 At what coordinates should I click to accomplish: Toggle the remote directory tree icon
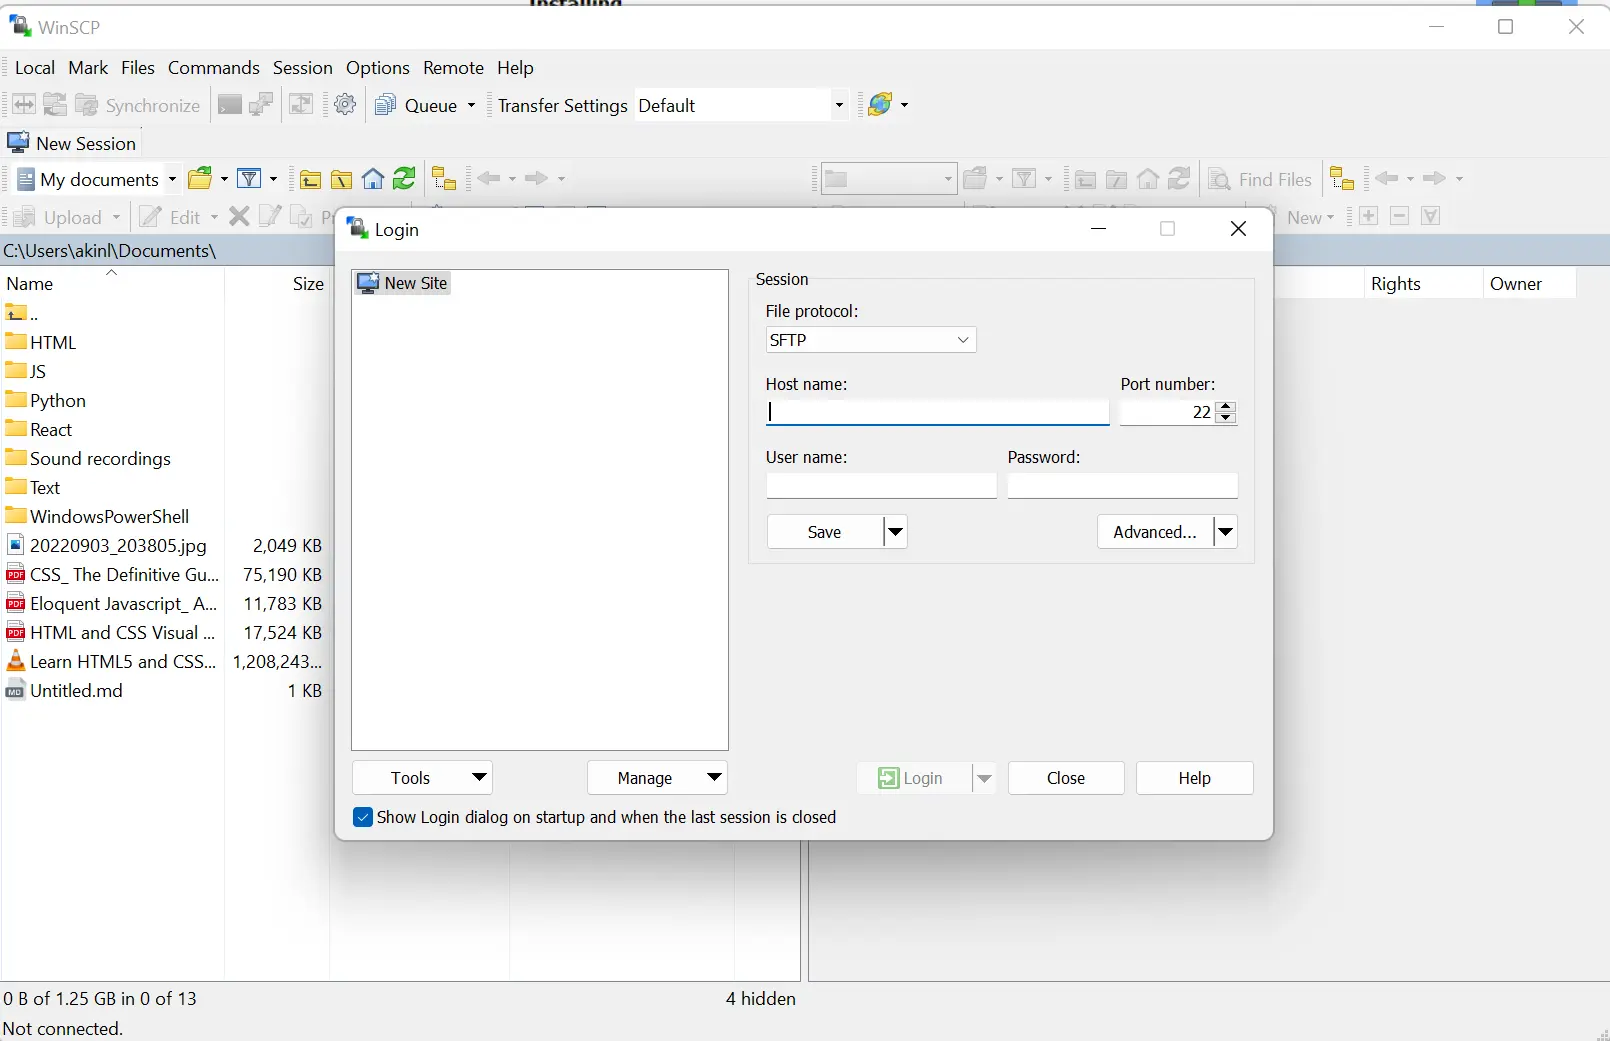click(1342, 179)
